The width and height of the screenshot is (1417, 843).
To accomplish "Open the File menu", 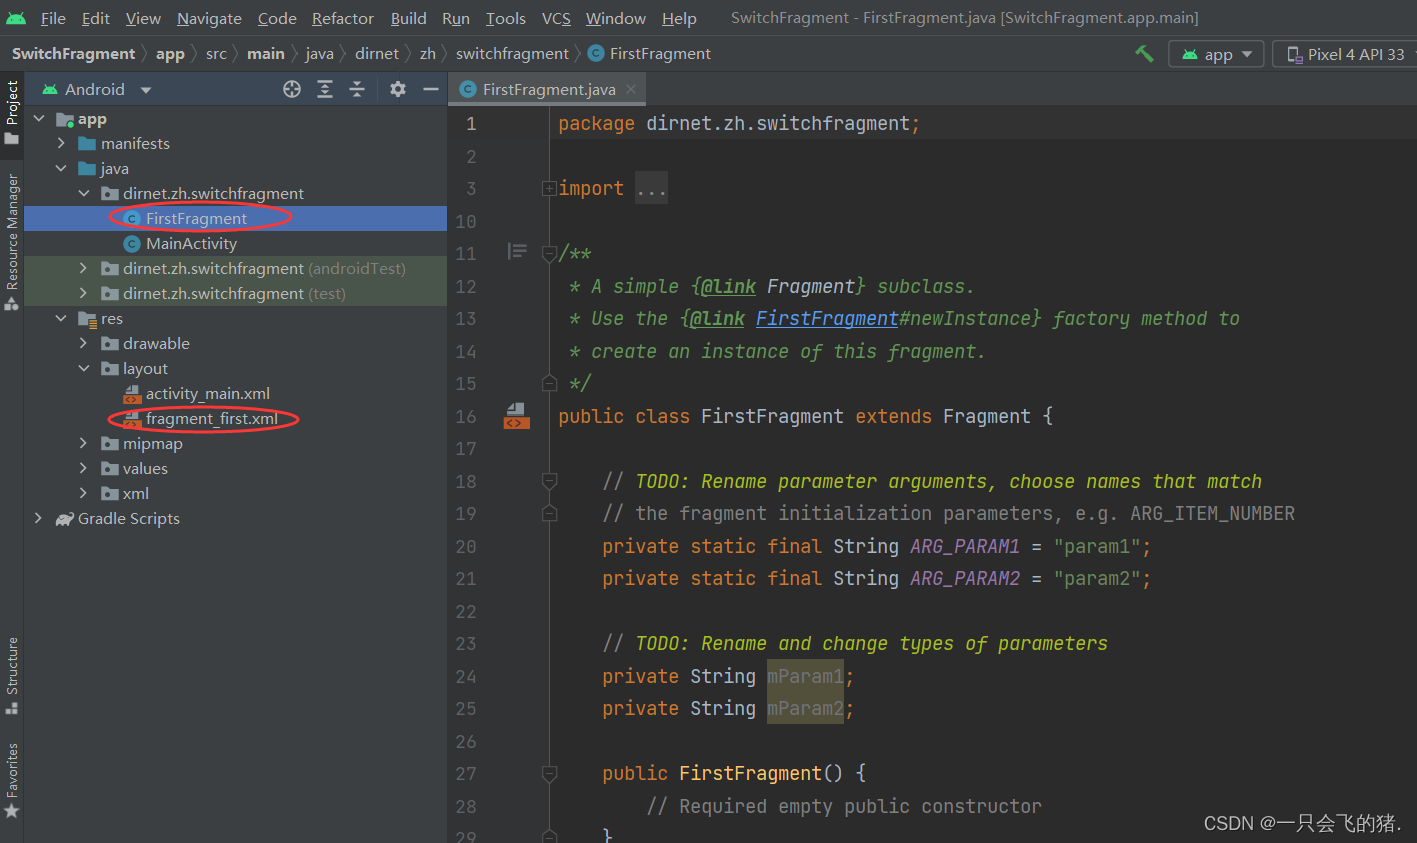I will click(53, 18).
